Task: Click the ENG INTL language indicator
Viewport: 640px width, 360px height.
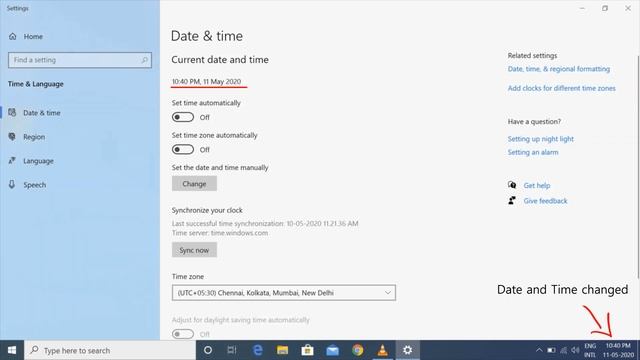Action: coord(590,350)
